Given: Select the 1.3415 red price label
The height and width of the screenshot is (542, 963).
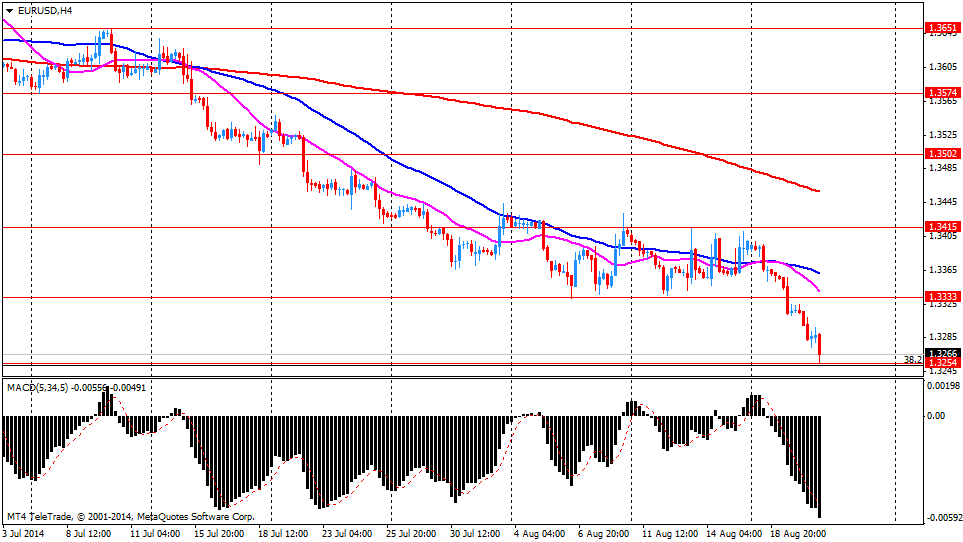Looking at the screenshot, I should (x=942, y=226).
